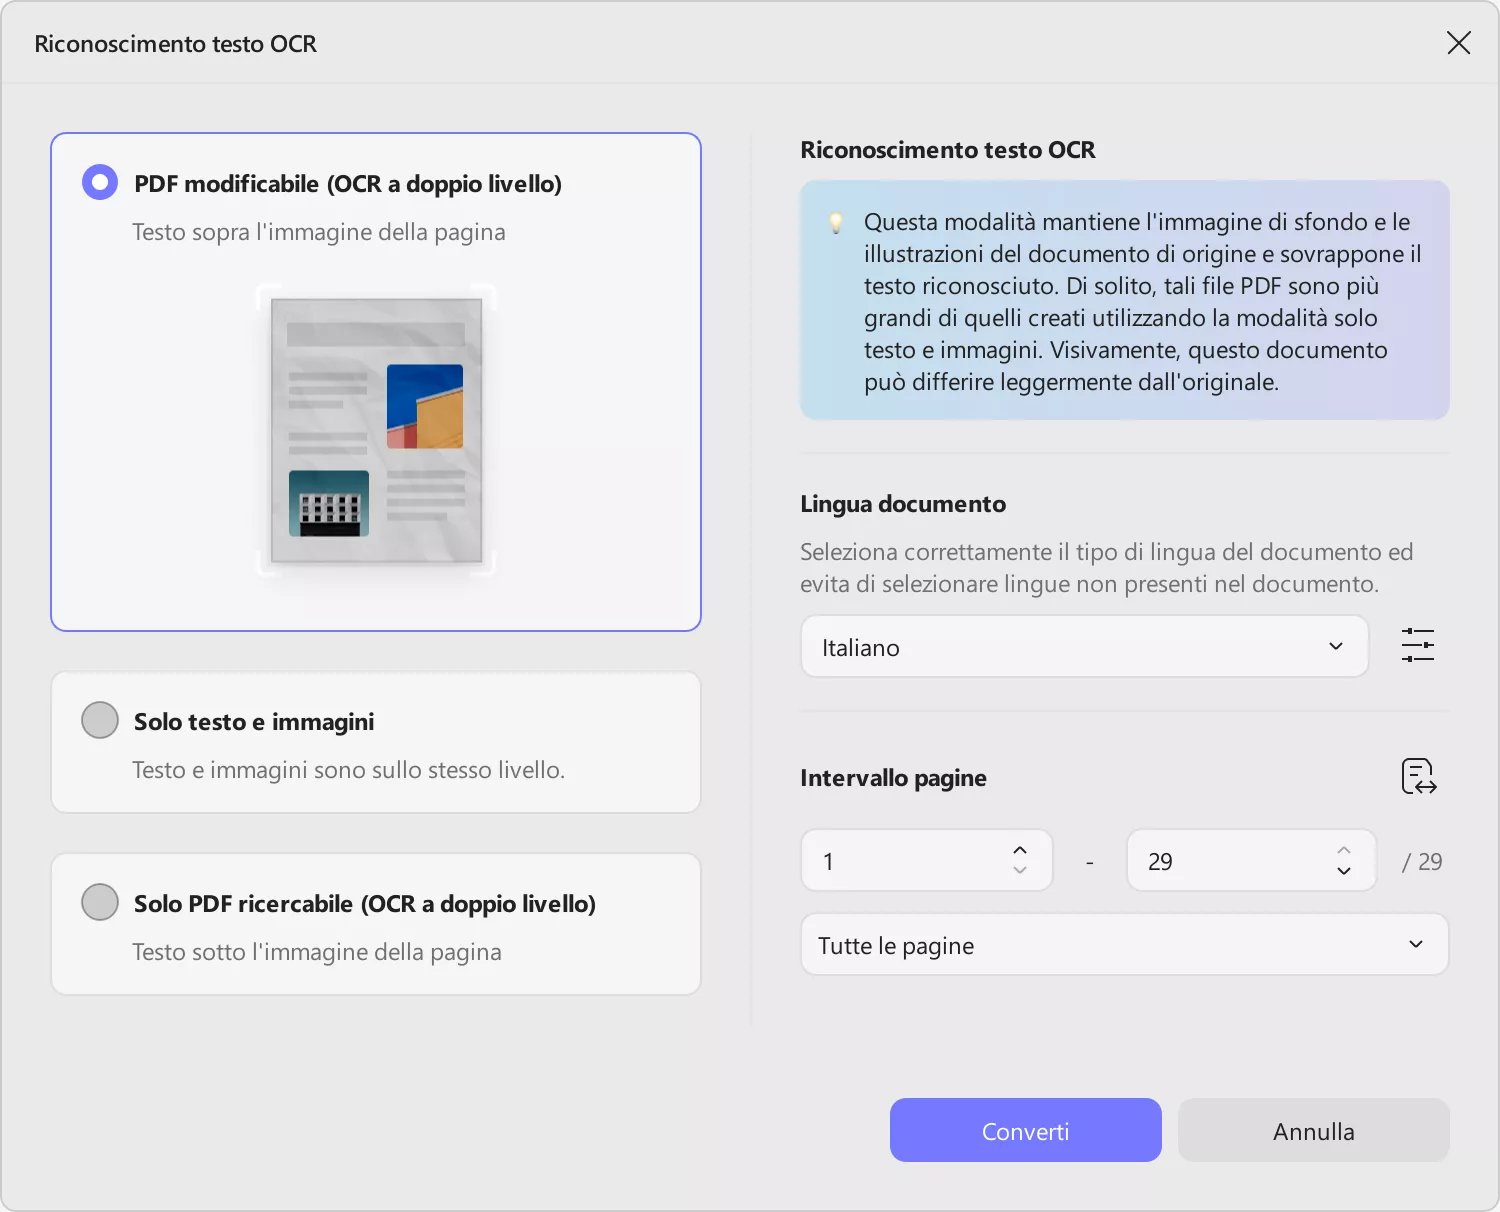
Task: Expand the Tutte le pagine dropdown
Action: (1124, 945)
